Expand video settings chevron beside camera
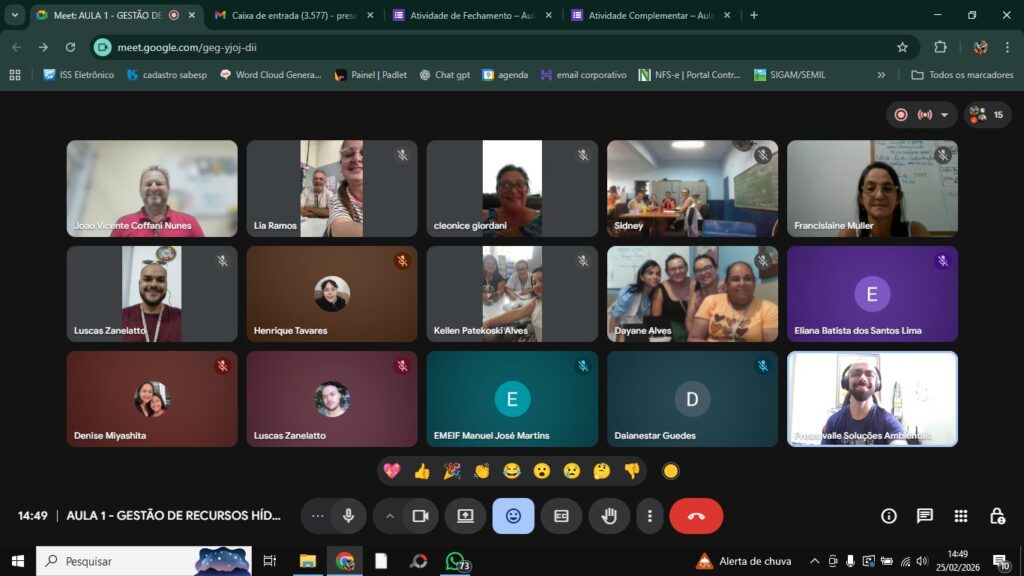 pyautogui.click(x=390, y=516)
